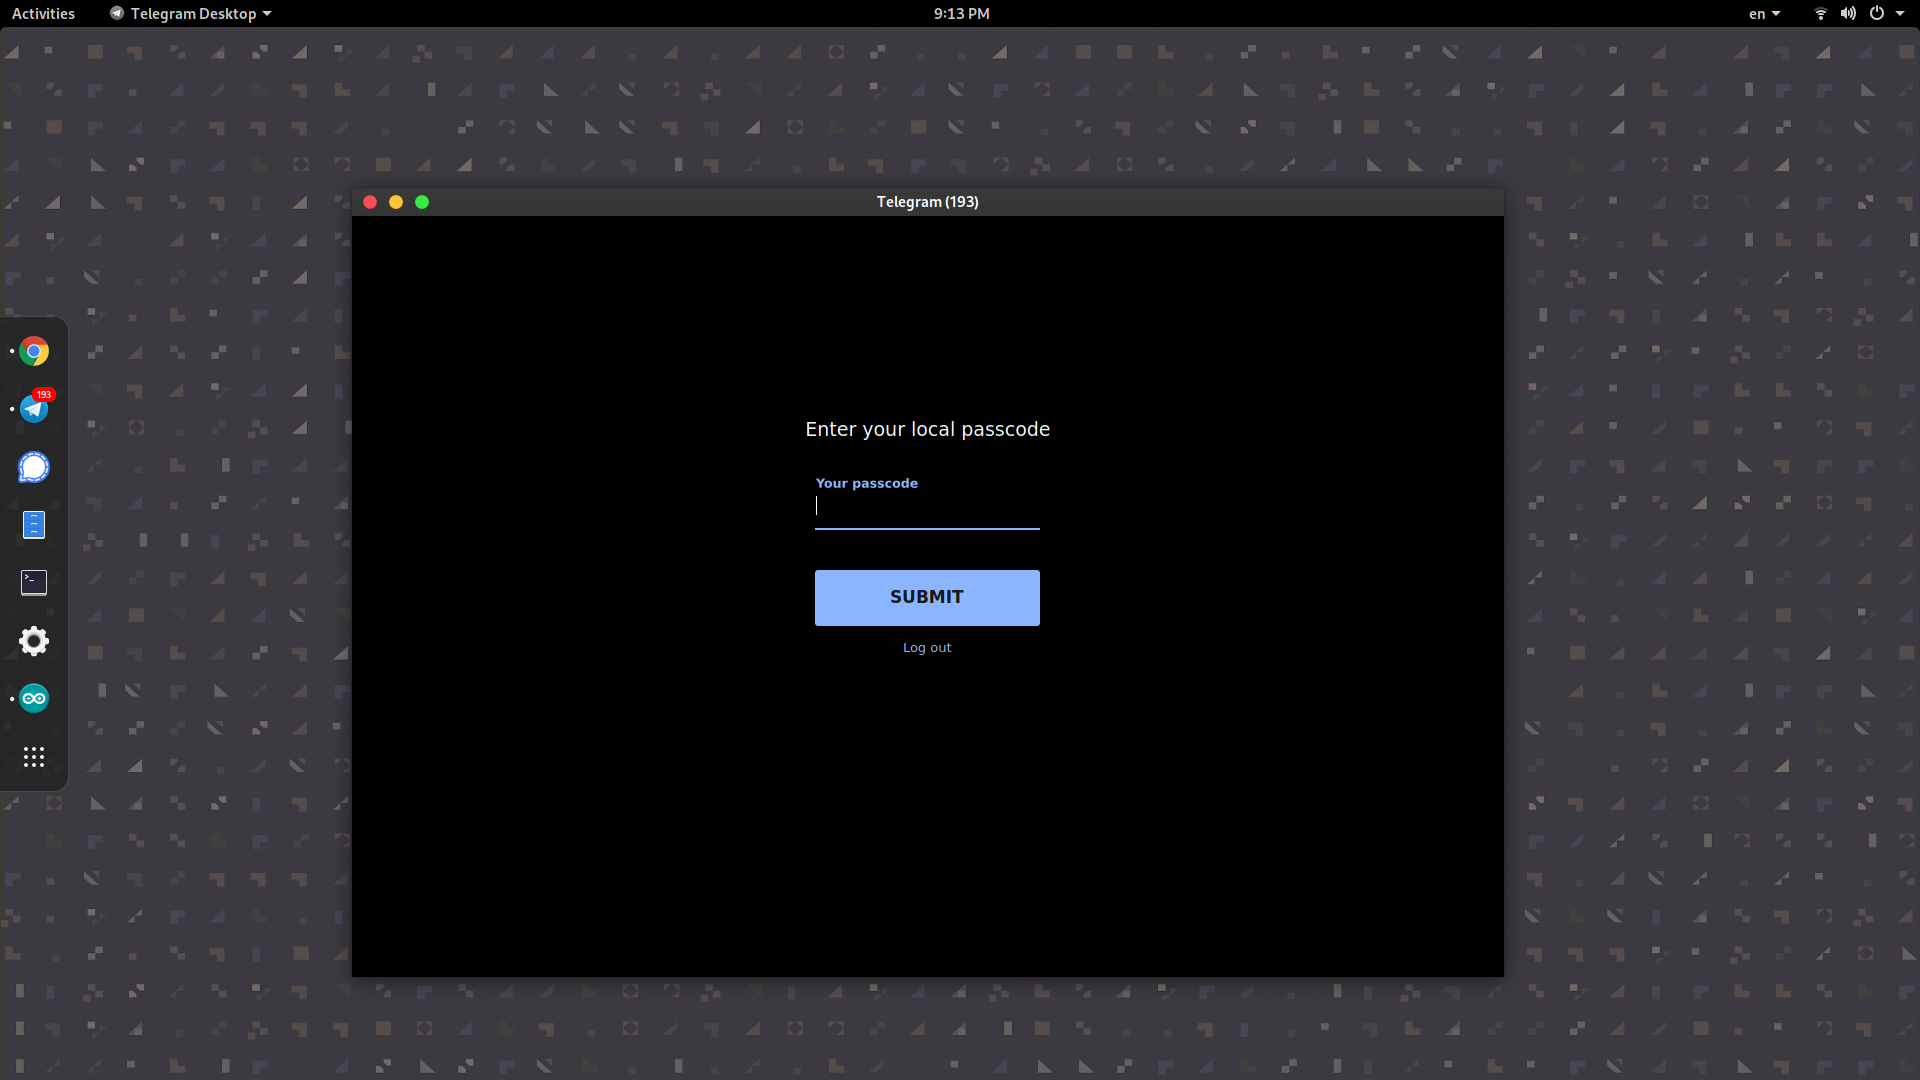Show all applications grid
This screenshot has height=1080, width=1920.
click(x=34, y=757)
